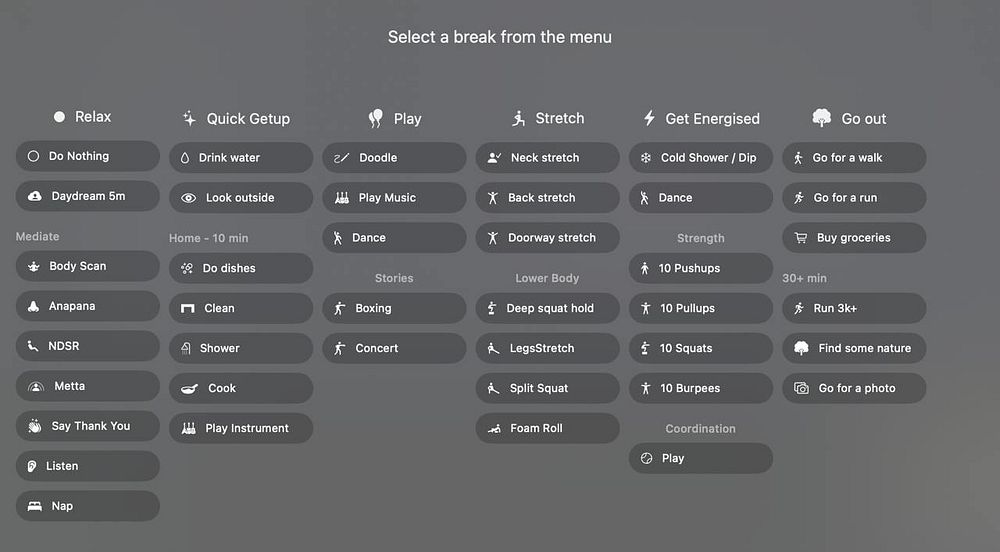Click the water drop icon beside Drink water
The image size is (1000, 552).
click(185, 158)
